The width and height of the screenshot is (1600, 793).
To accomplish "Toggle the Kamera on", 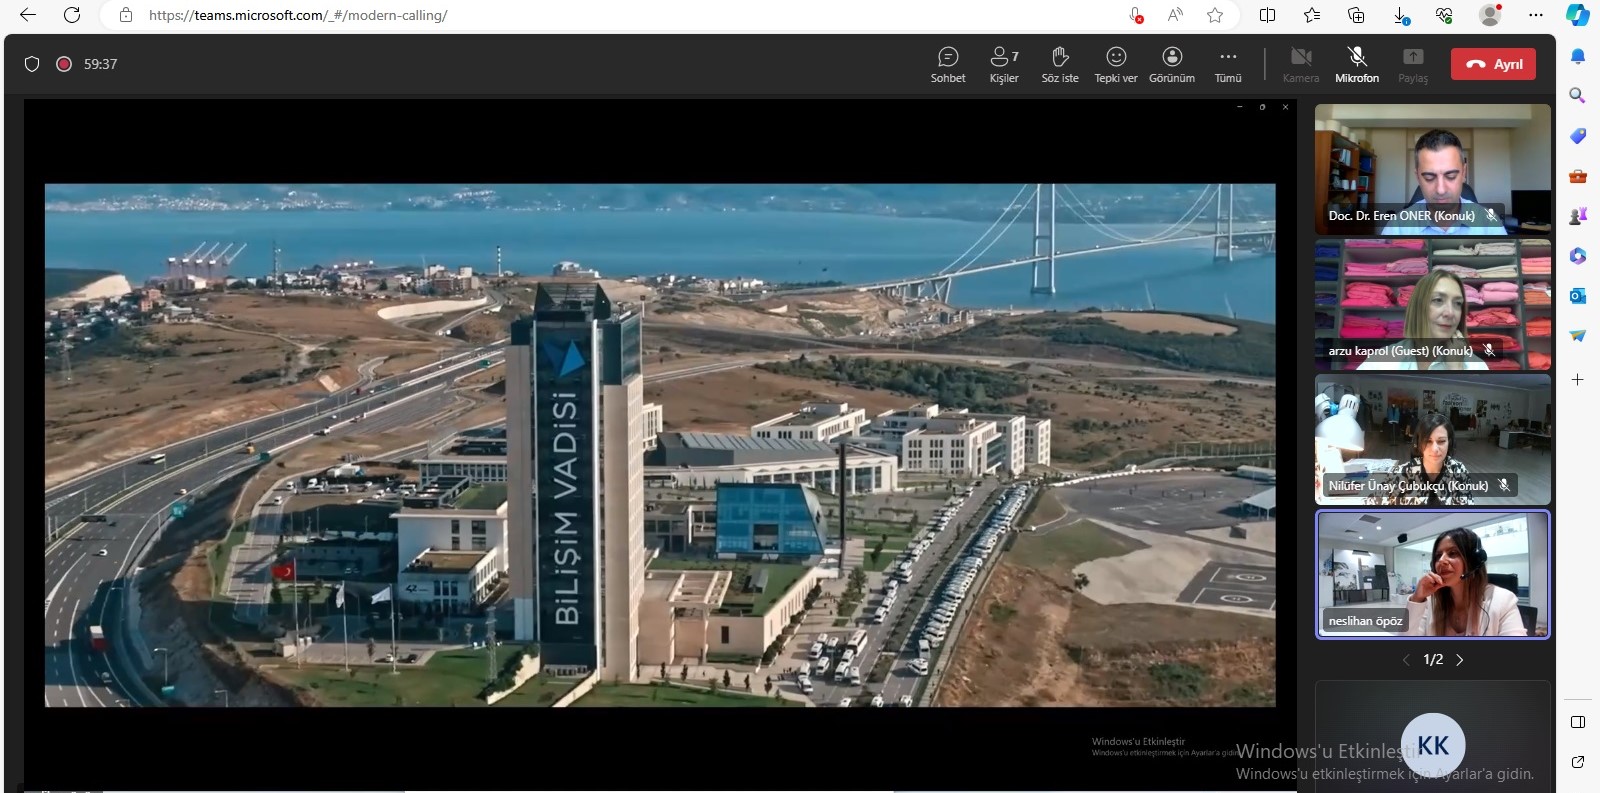I will tap(1301, 64).
